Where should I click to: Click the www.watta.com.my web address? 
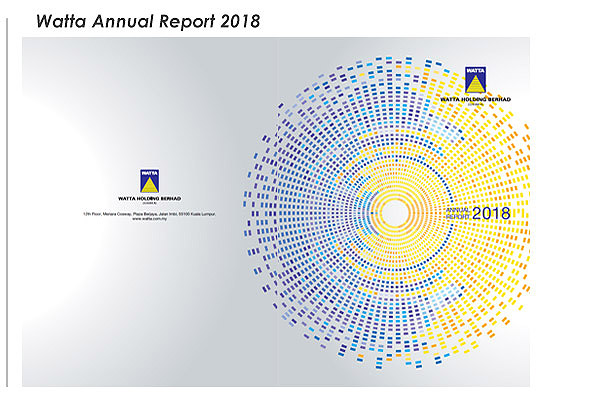click(150, 219)
